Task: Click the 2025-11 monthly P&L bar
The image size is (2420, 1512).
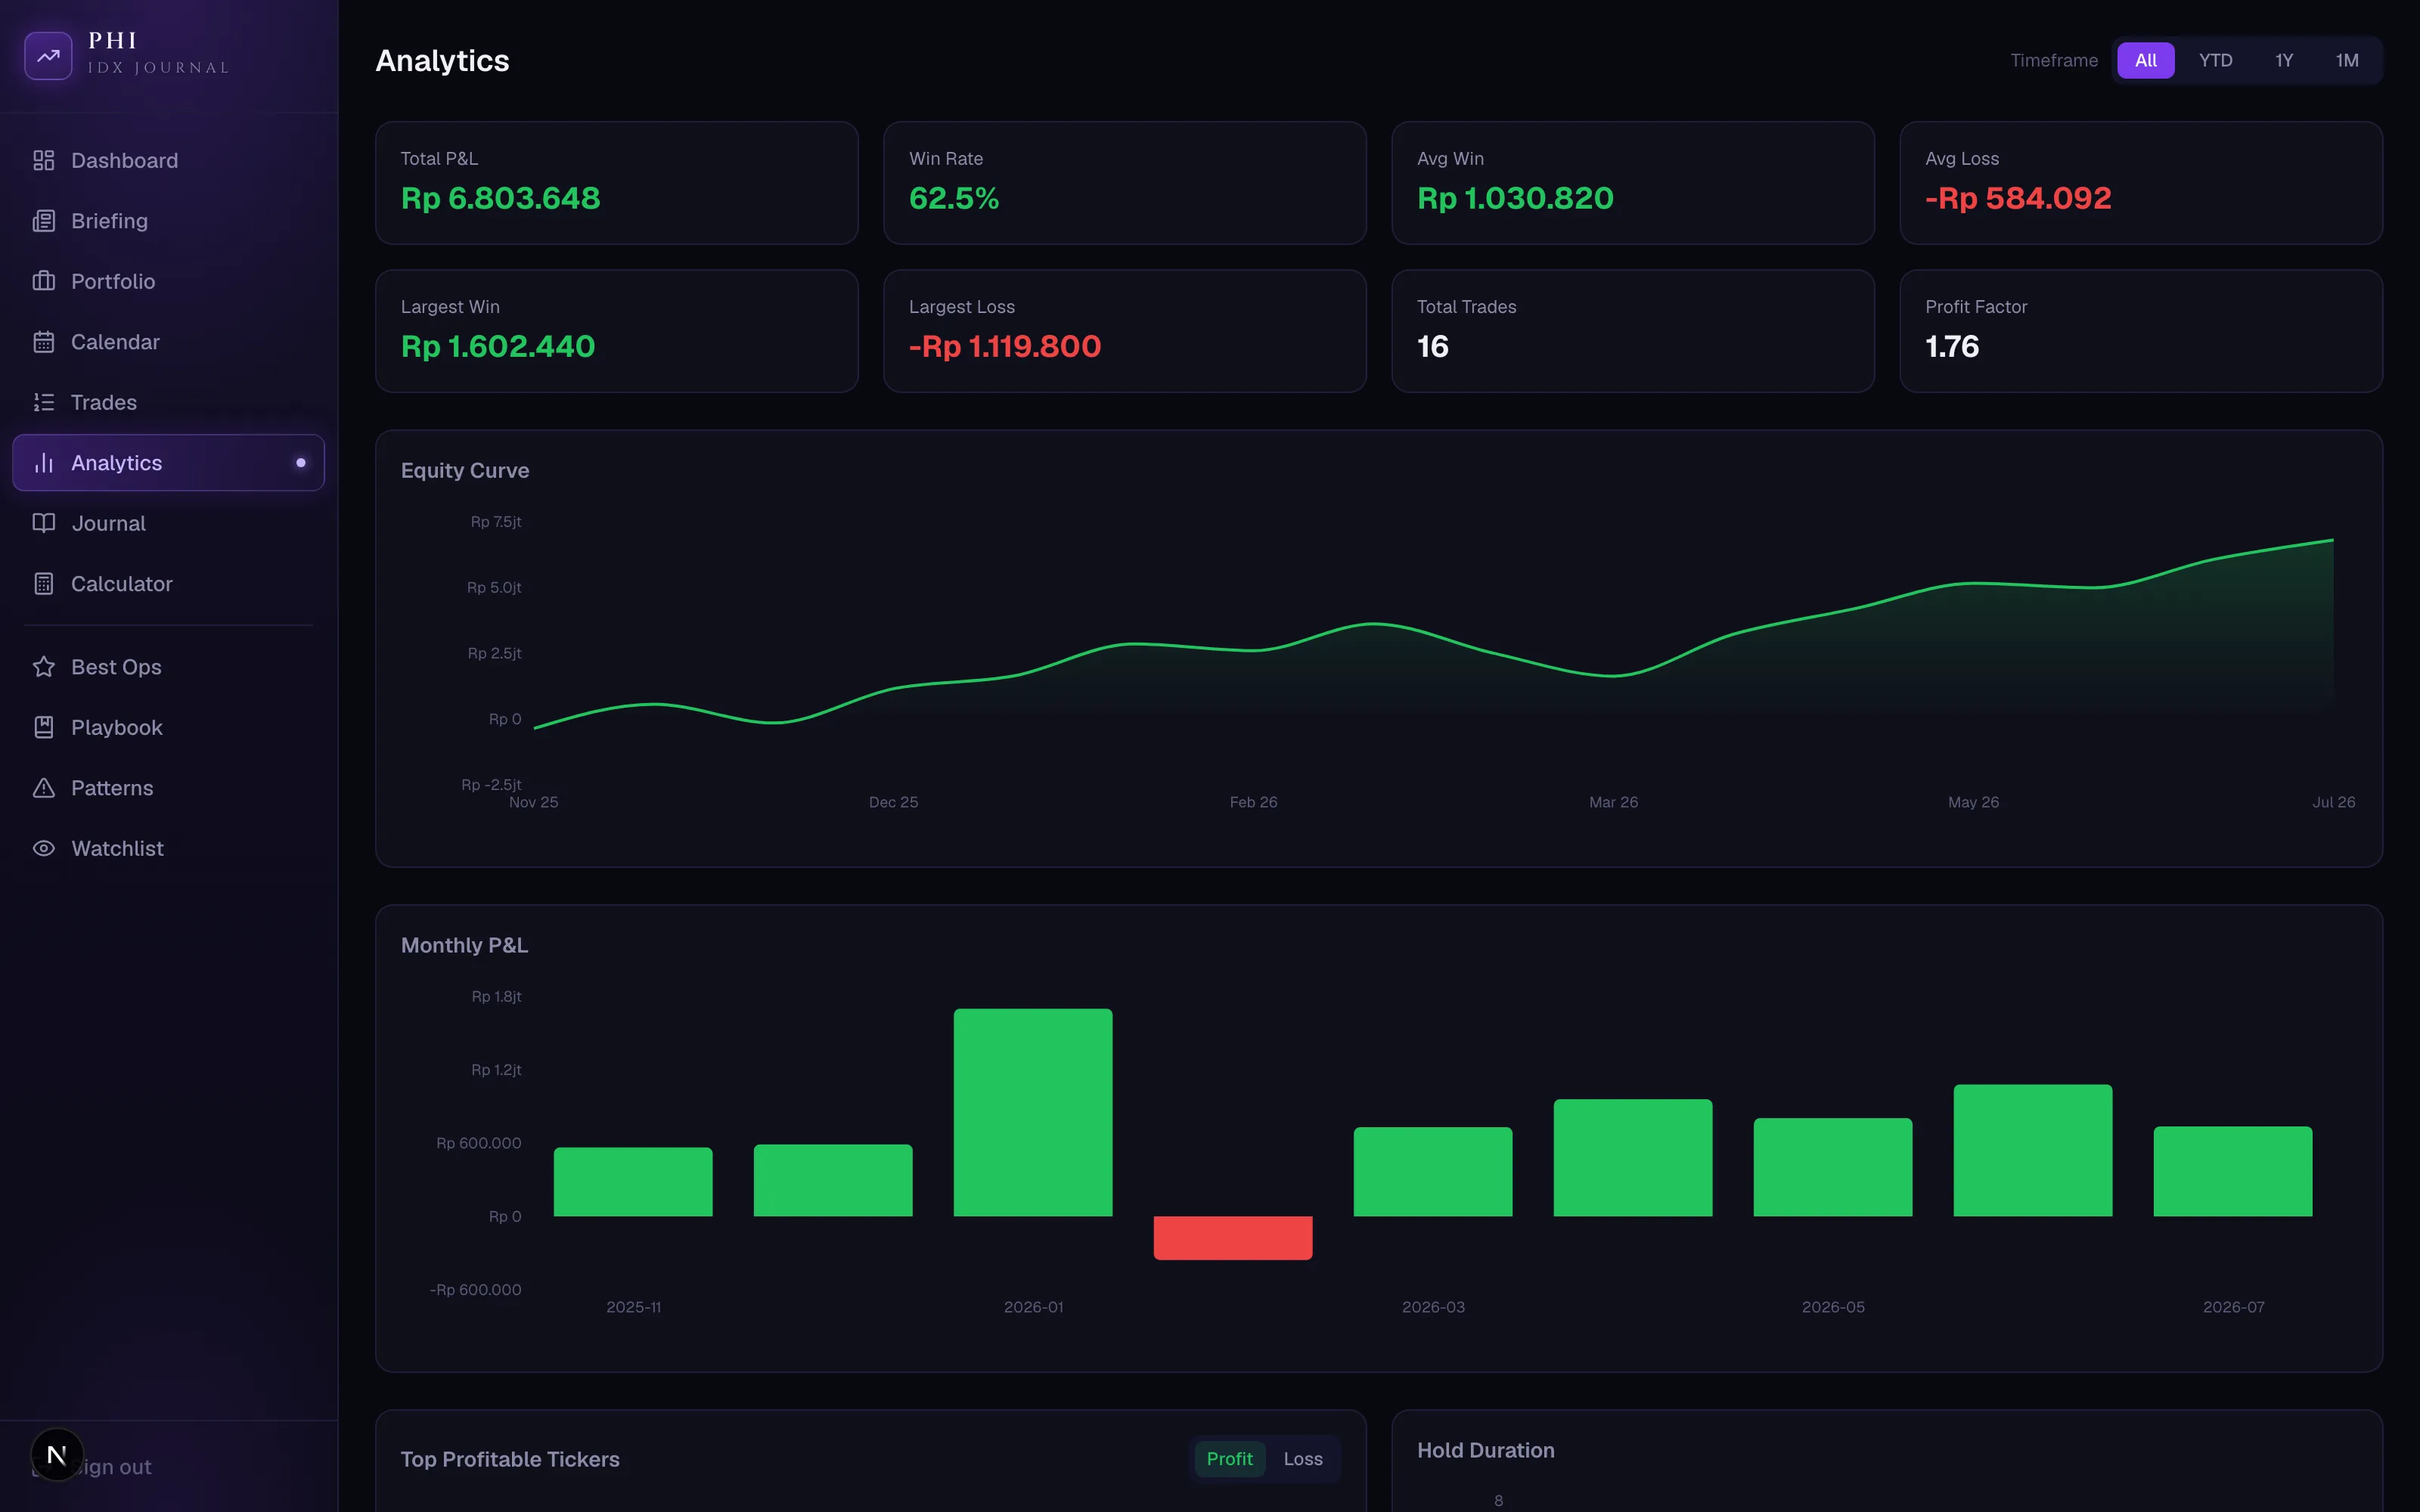Action: click(632, 1182)
